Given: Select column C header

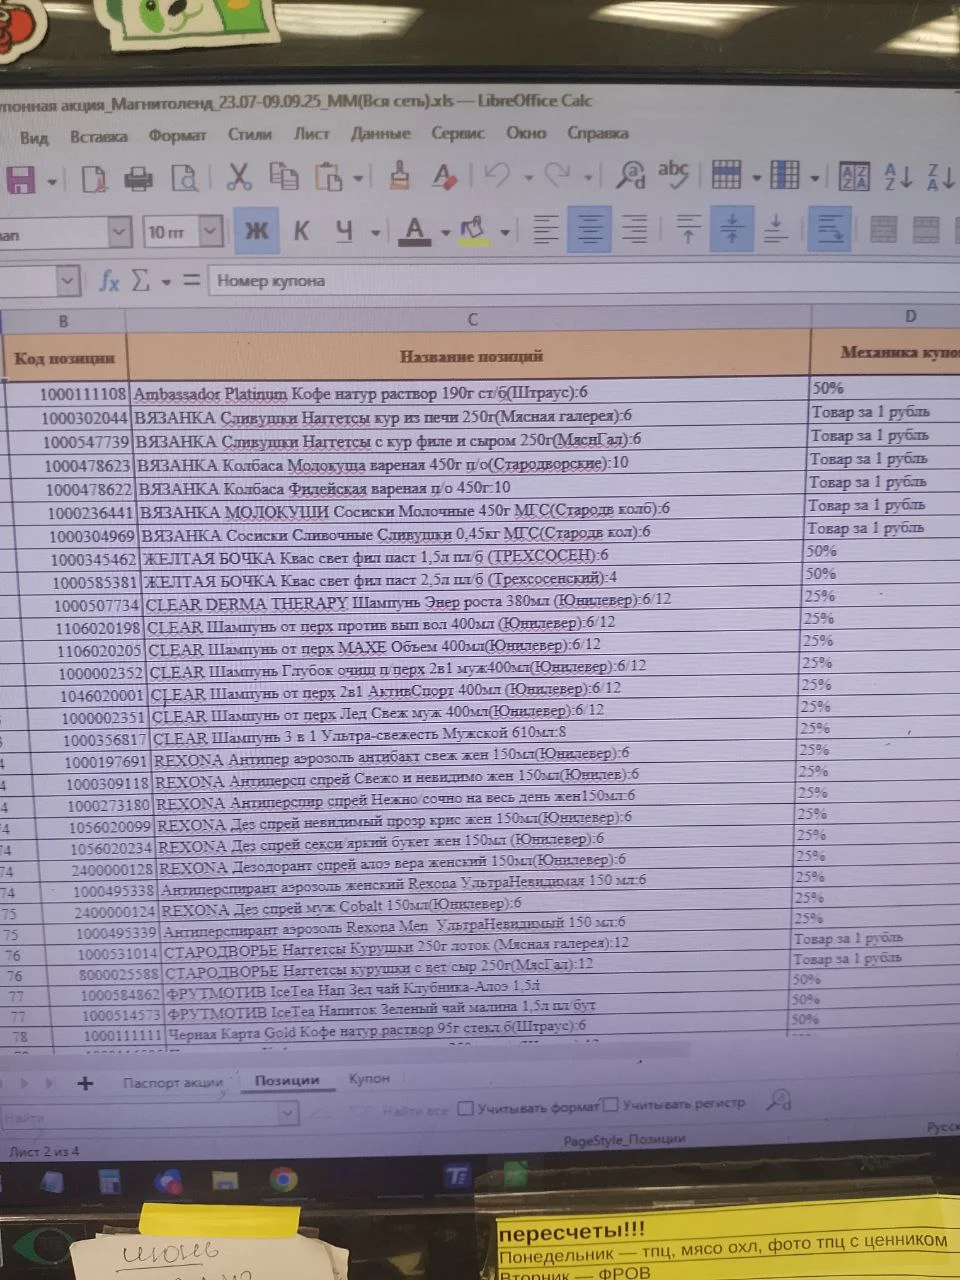Looking at the screenshot, I should tap(470, 319).
